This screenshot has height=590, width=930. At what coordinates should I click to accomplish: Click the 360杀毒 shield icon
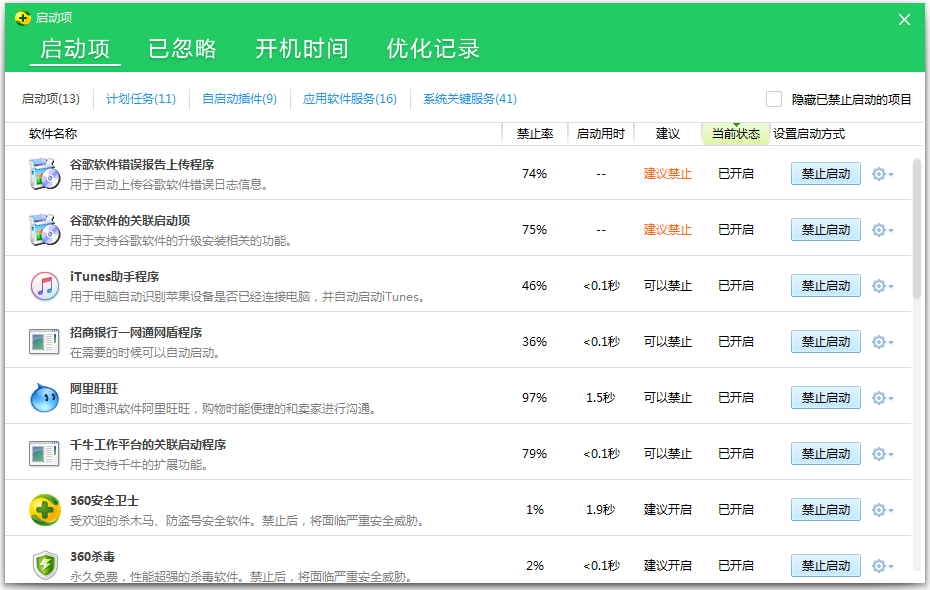[44, 565]
